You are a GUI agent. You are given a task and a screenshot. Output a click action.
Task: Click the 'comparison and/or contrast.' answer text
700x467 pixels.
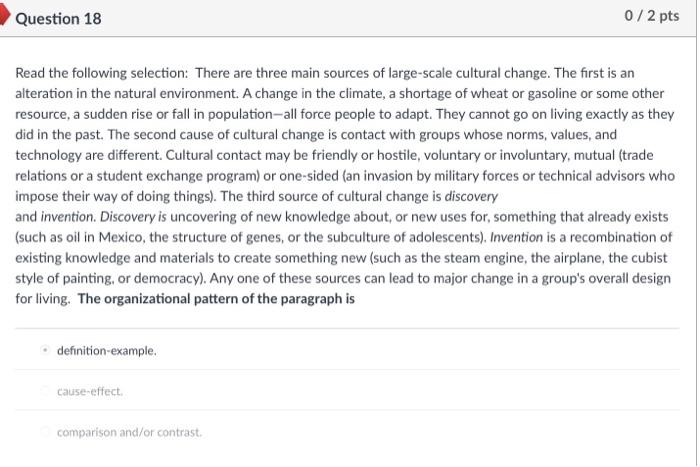129,432
